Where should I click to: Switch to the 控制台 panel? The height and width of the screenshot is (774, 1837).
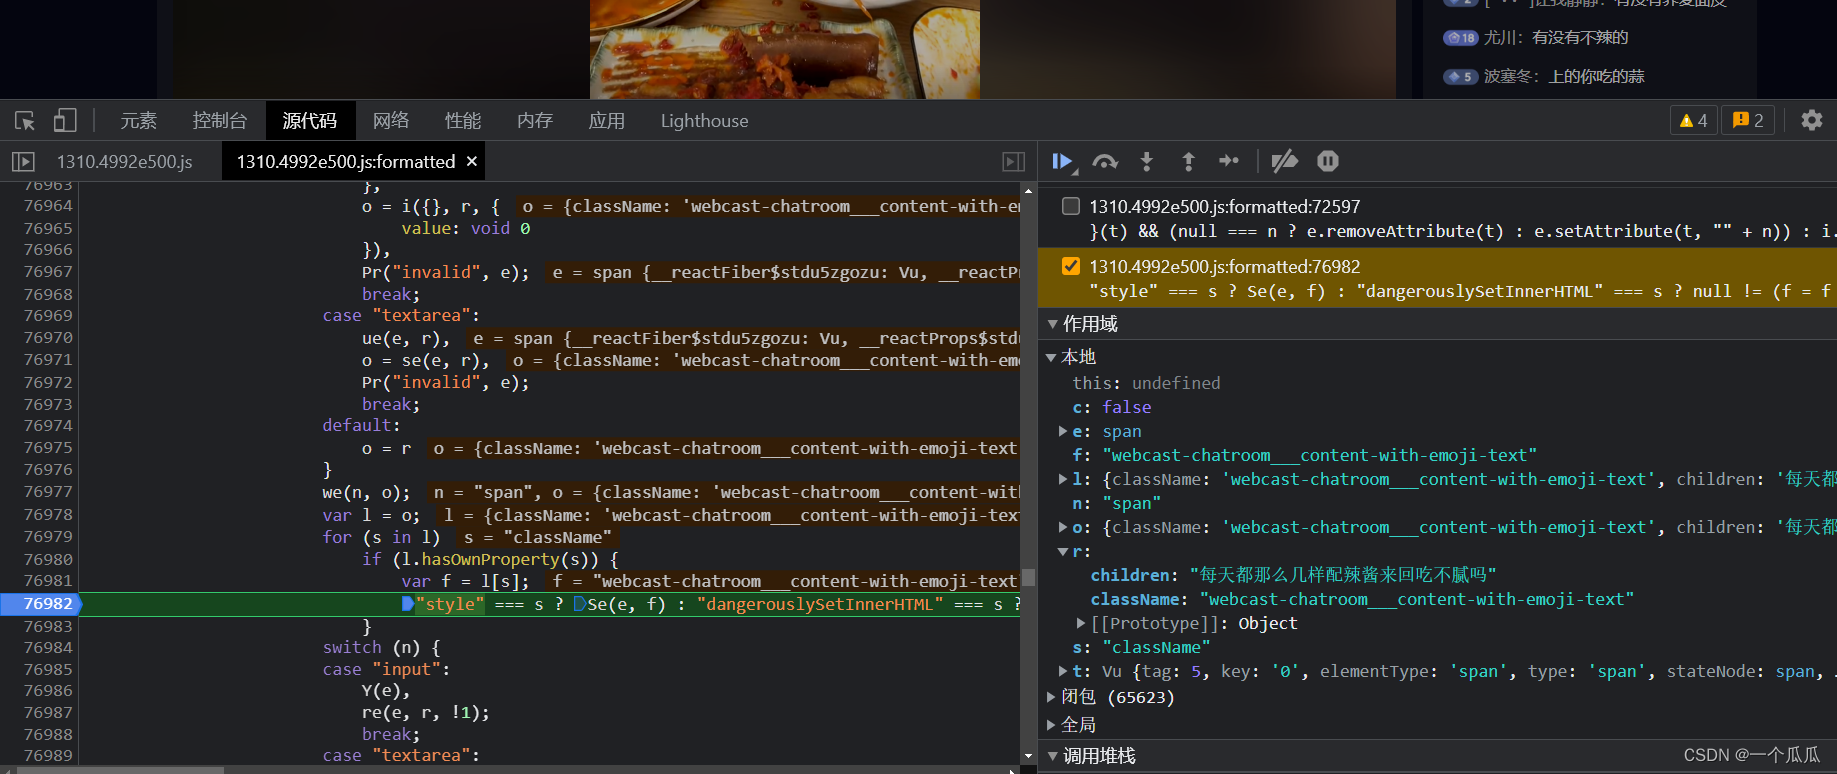(x=220, y=121)
